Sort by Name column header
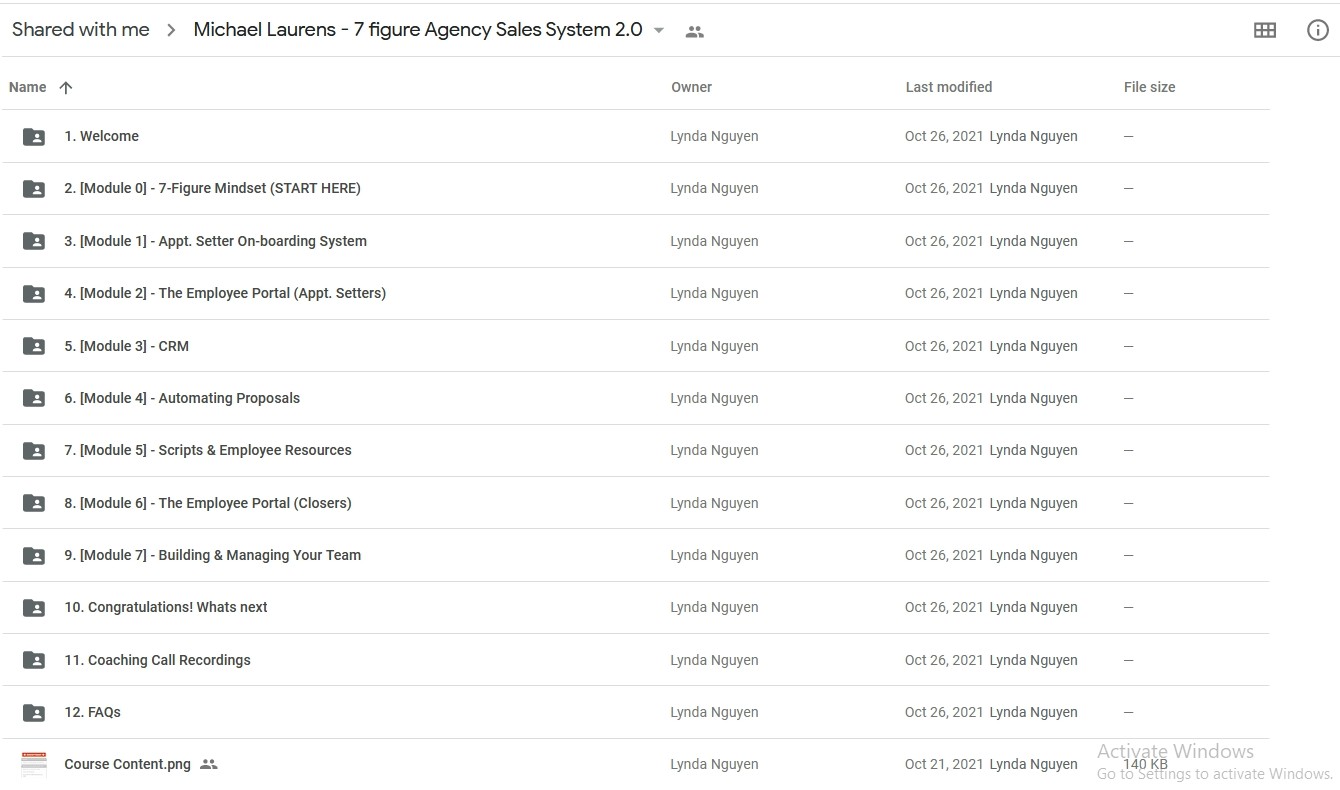This screenshot has width=1340, height=790. pyautogui.click(x=28, y=87)
